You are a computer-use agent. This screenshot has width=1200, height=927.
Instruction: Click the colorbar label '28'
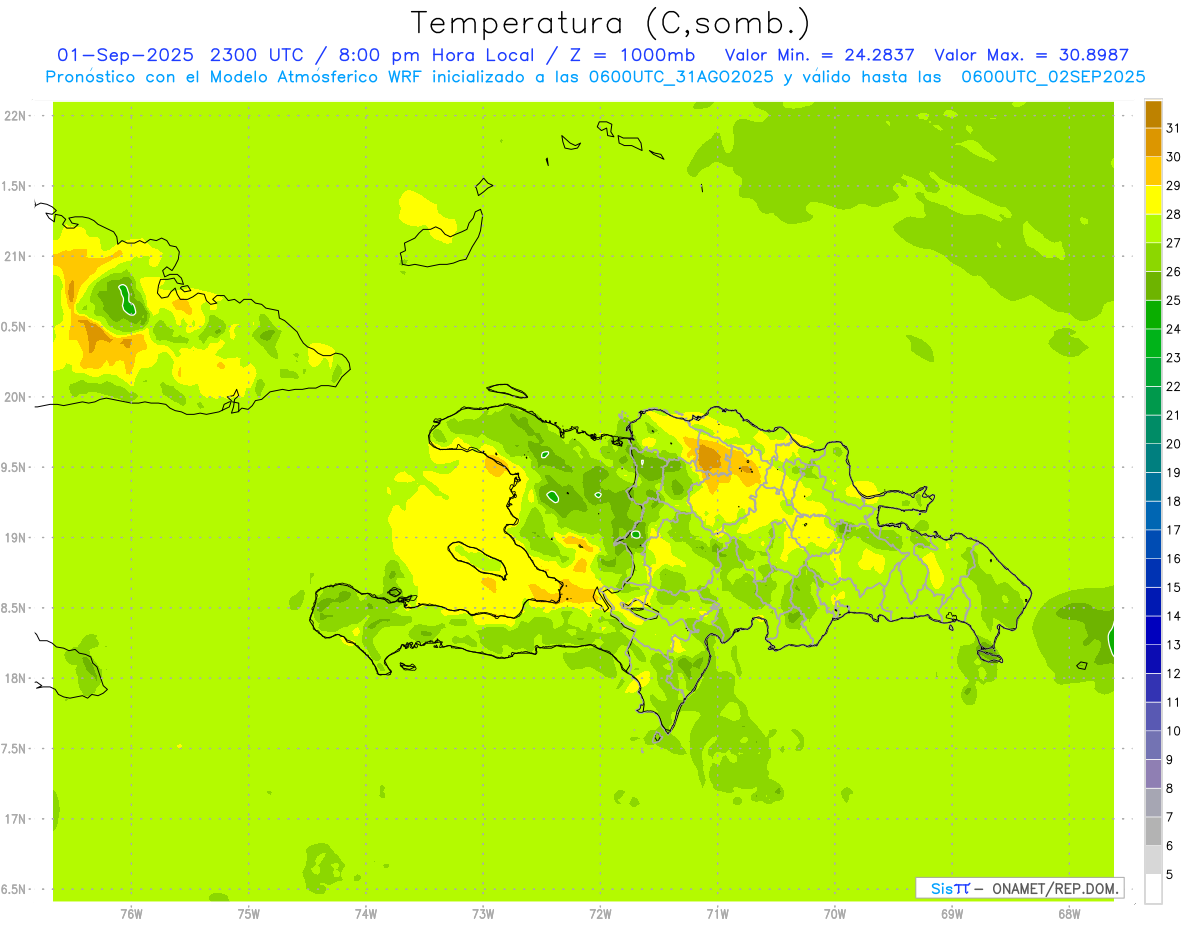pos(1174,214)
